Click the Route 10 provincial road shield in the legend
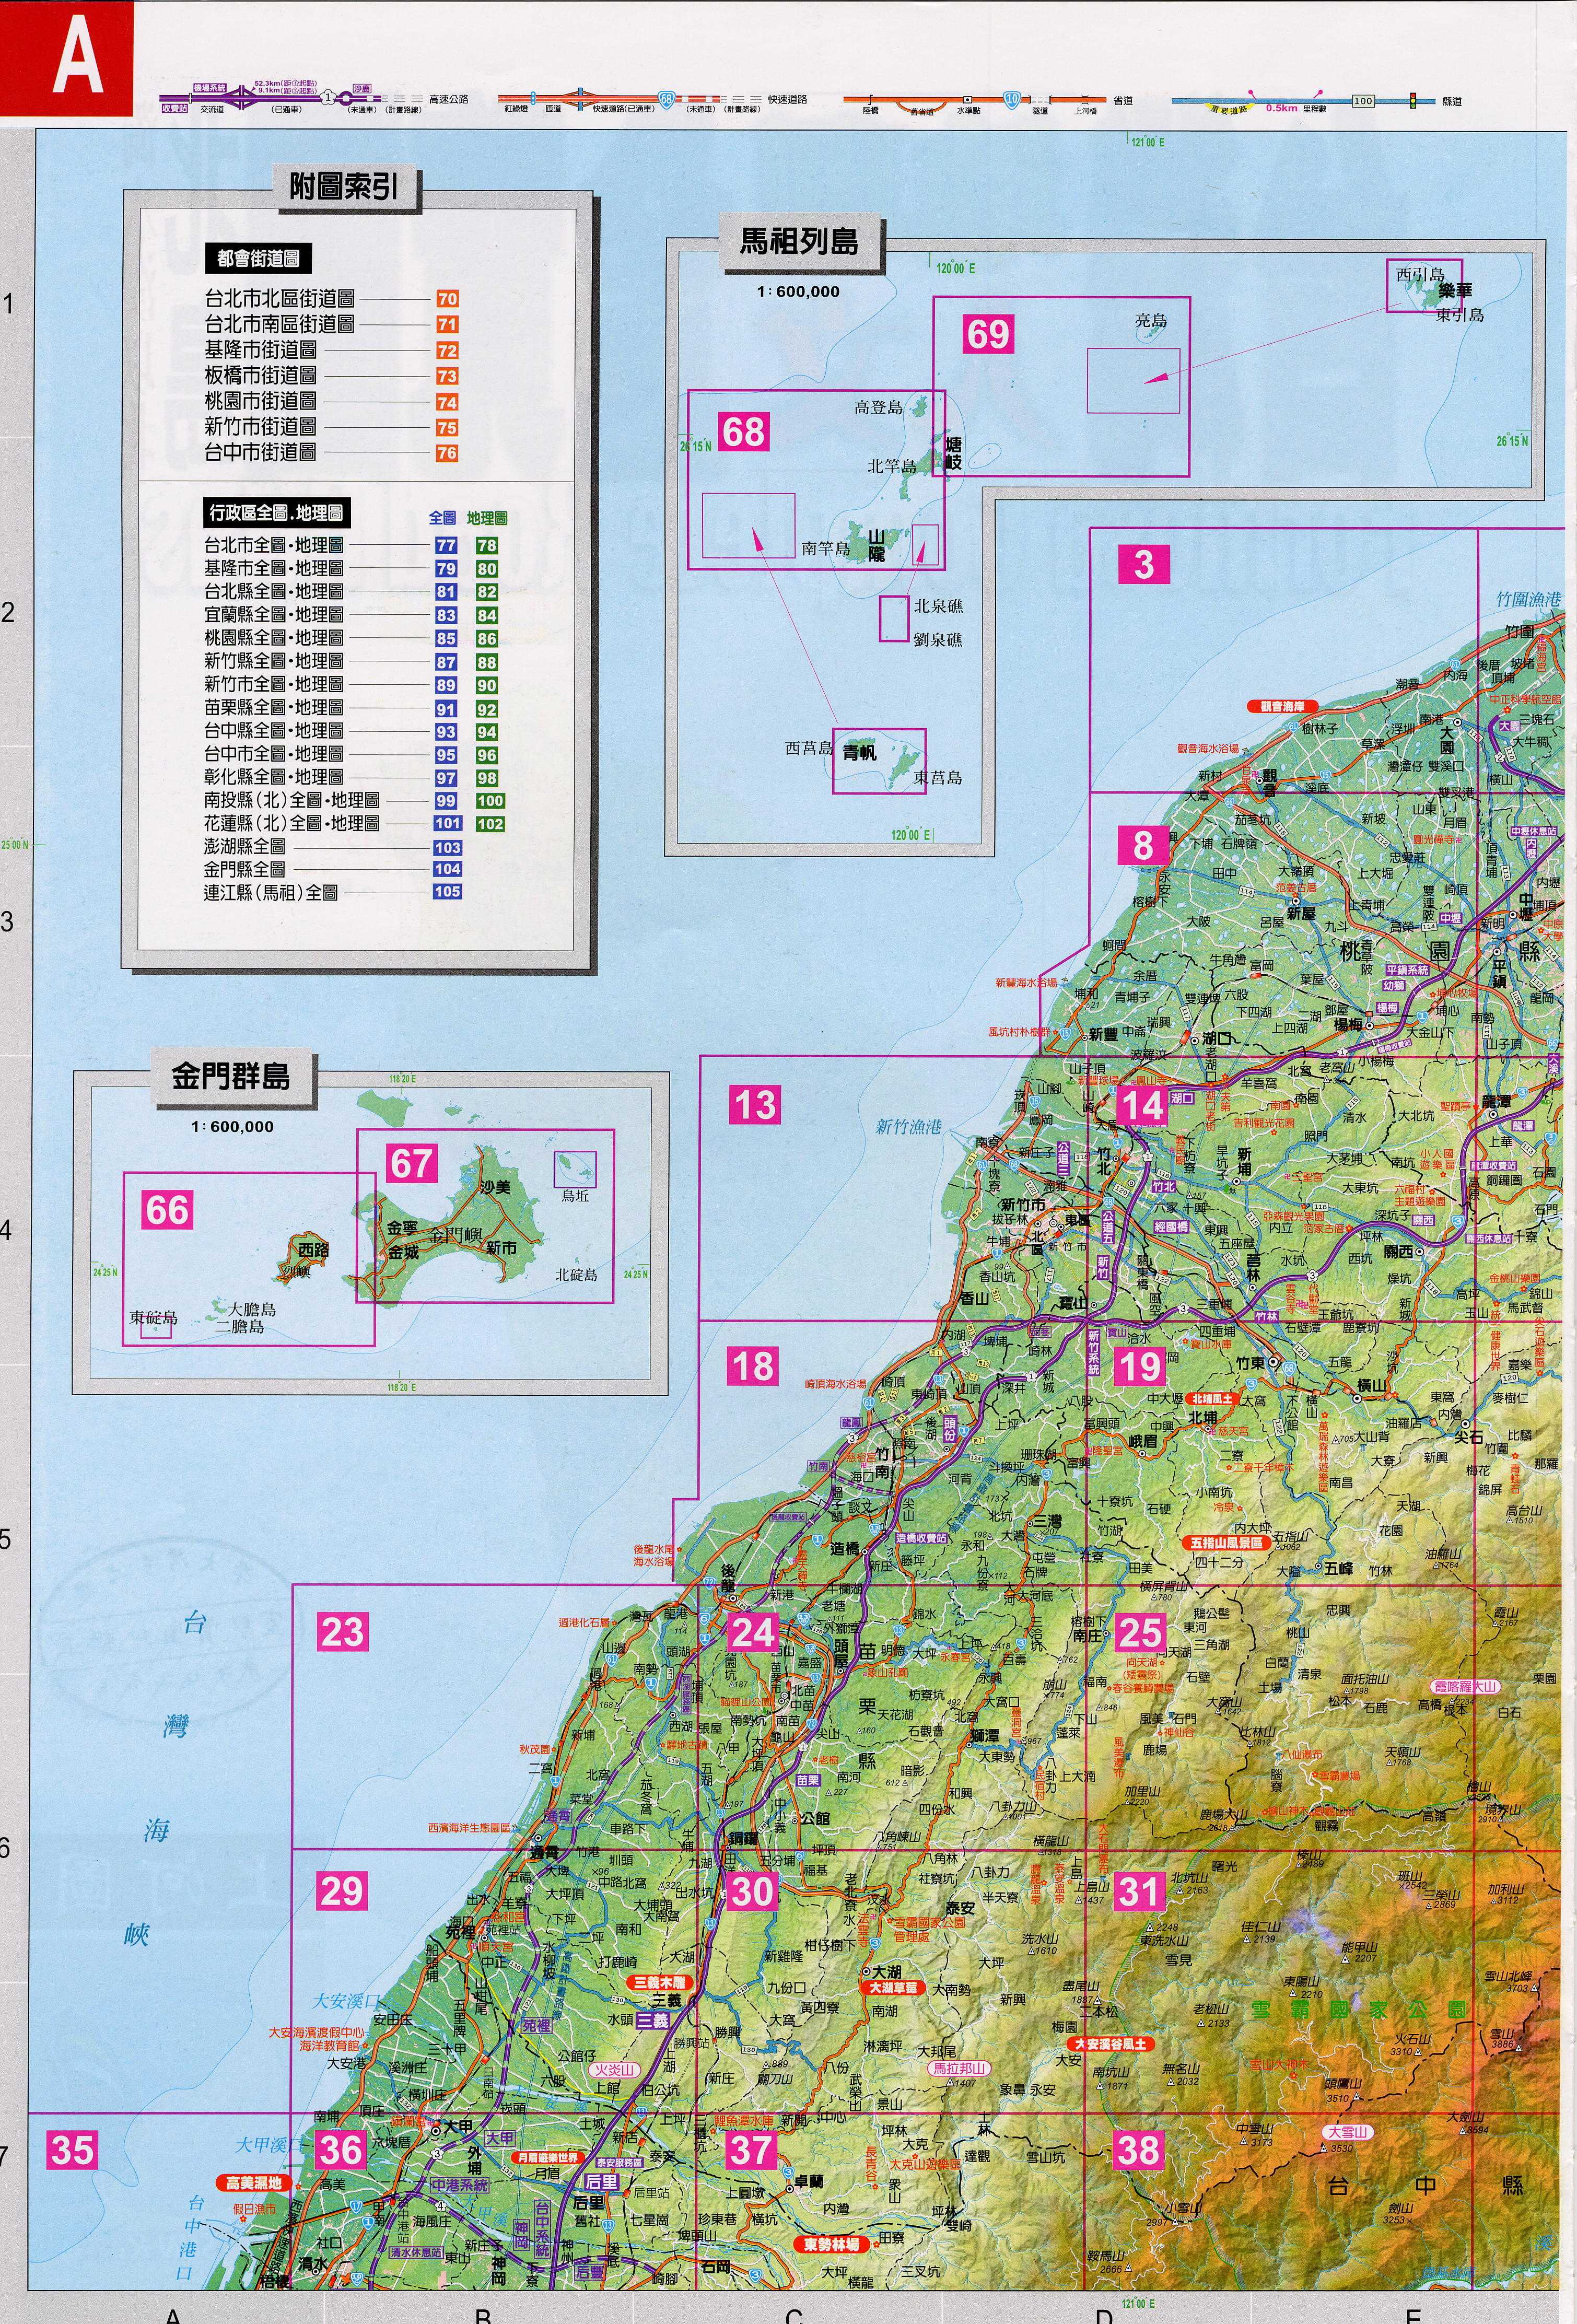 point(1012,99)
